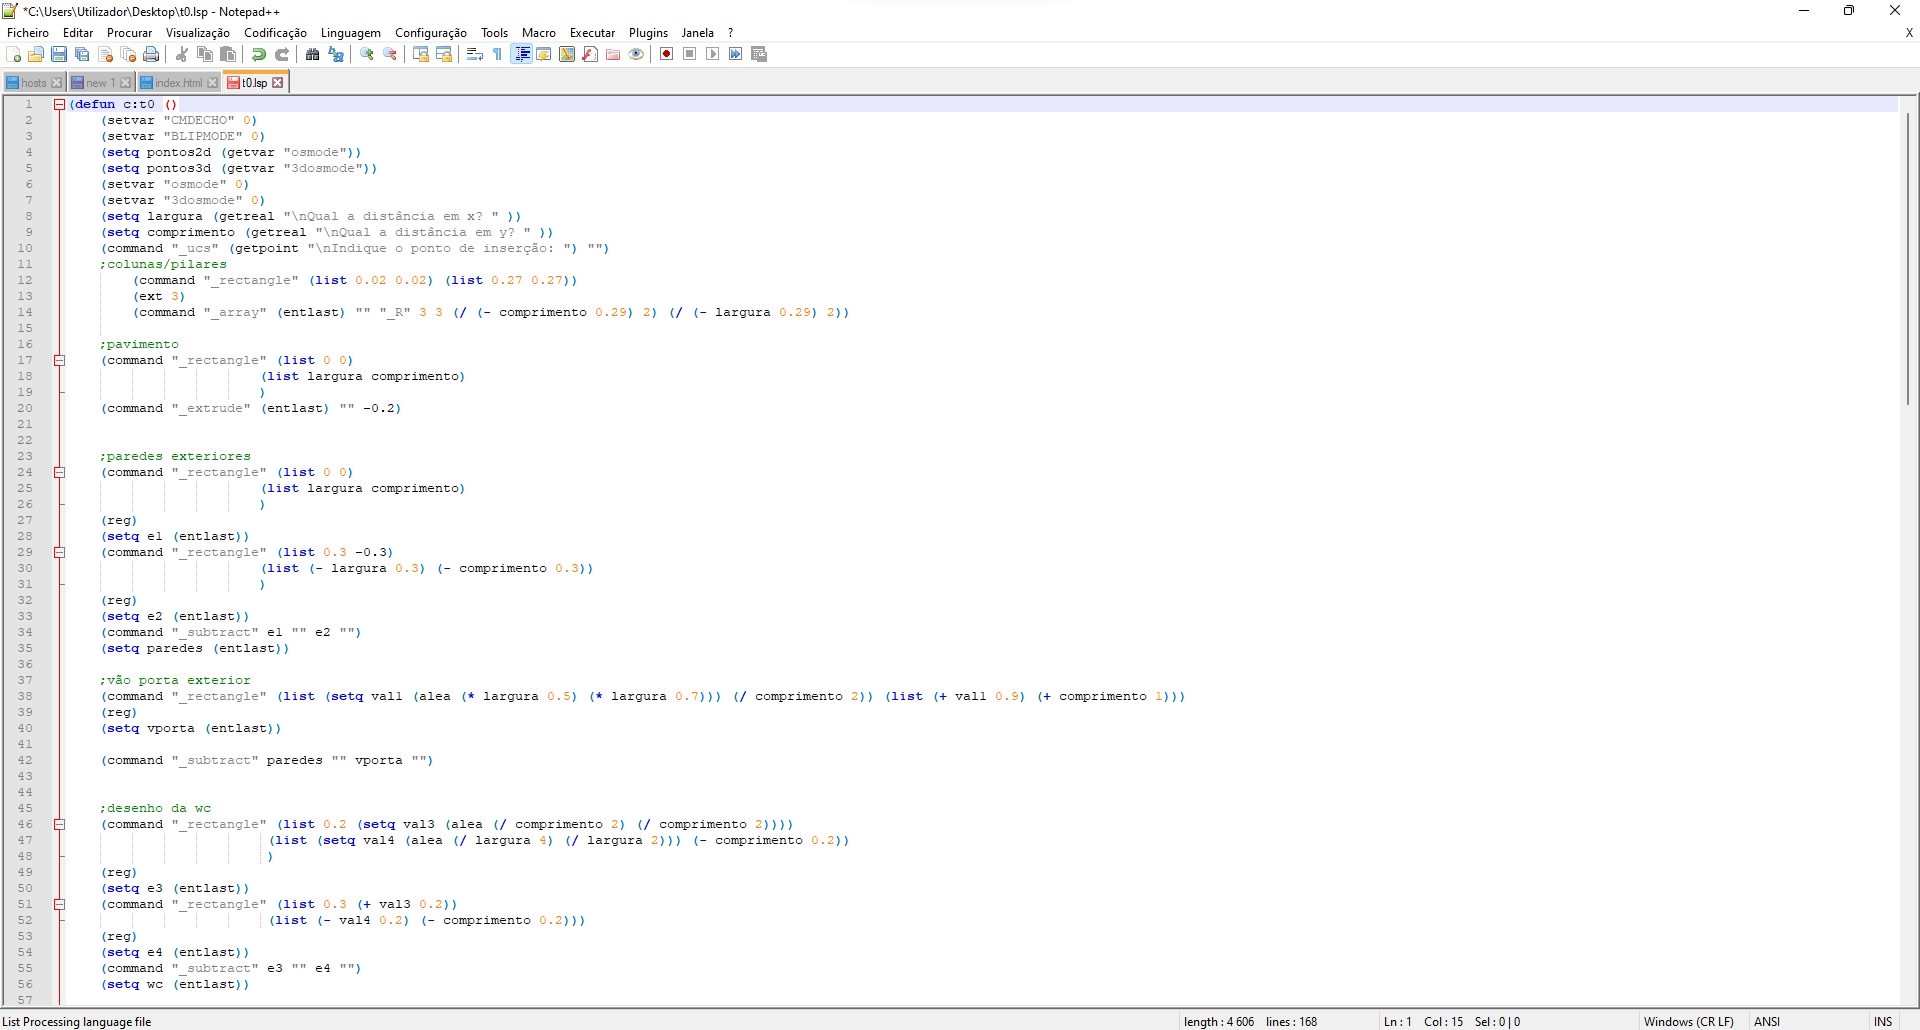The image size is (1920, 1030).
Task: Copy the selection with the Copy icon
Action: [x=205, y=55]
